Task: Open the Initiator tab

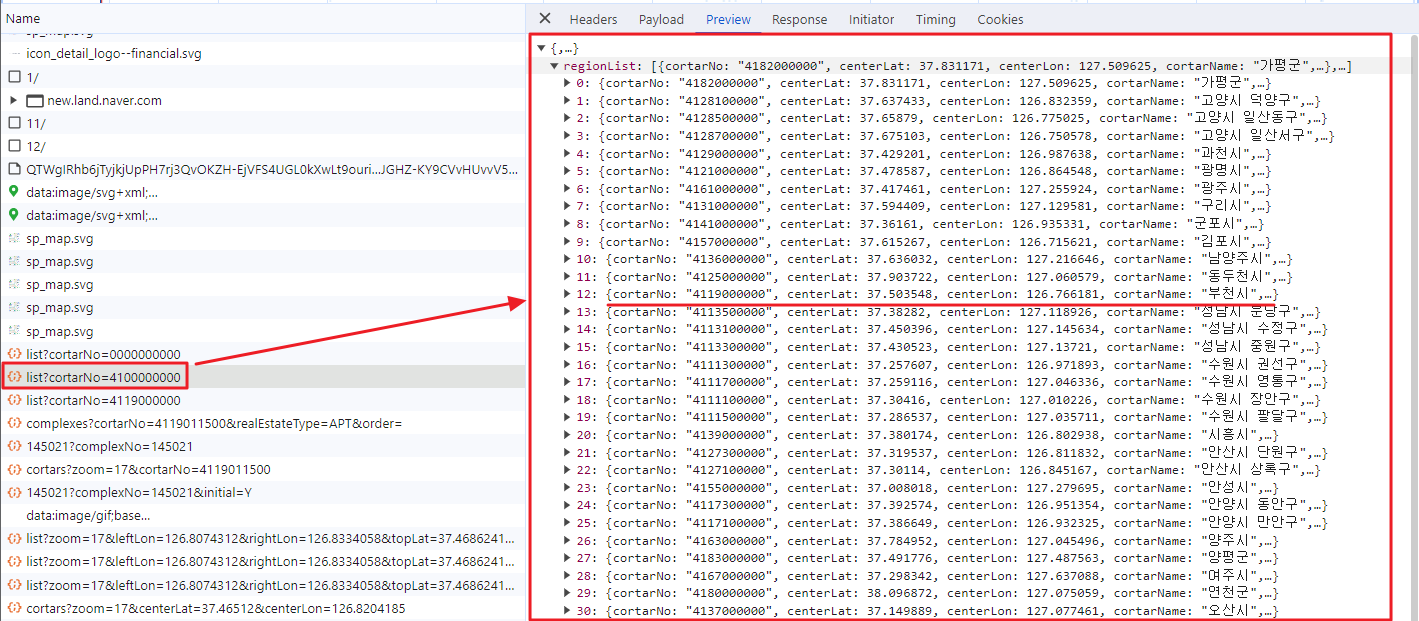Action: click(x=871, y=19)
